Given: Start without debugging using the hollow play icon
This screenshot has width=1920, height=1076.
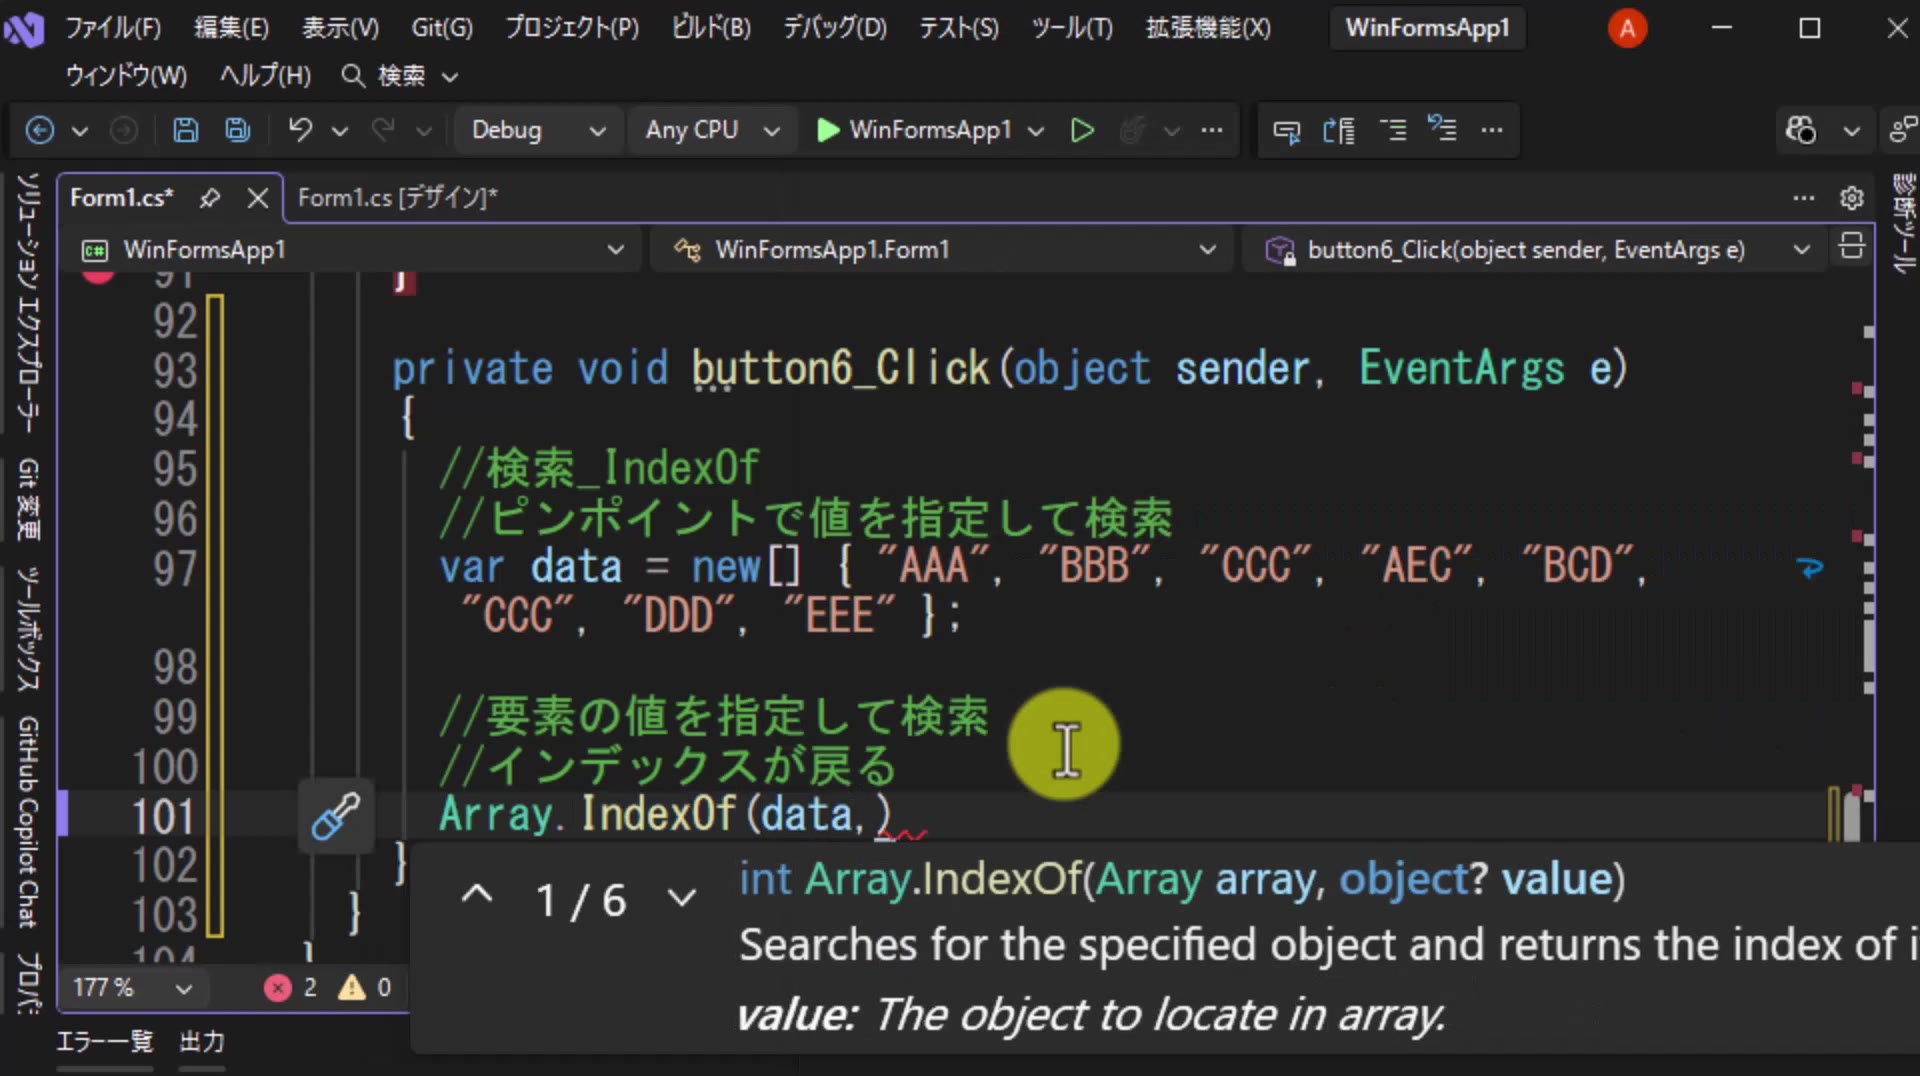Looking at the screenshot, I should [1082, 130].
